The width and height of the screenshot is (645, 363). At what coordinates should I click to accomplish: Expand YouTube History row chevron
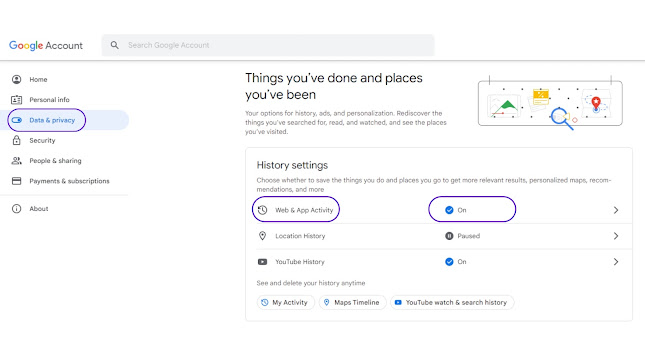click(x=616, y=262)
